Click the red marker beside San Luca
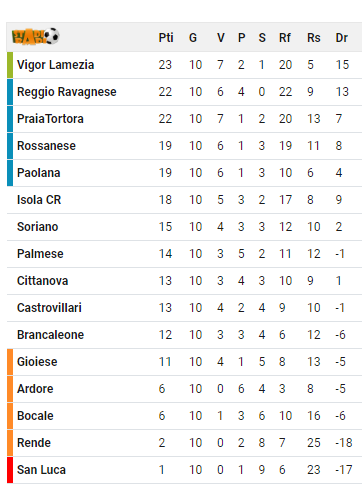This screenshot has width=362, height=496. 10,470
